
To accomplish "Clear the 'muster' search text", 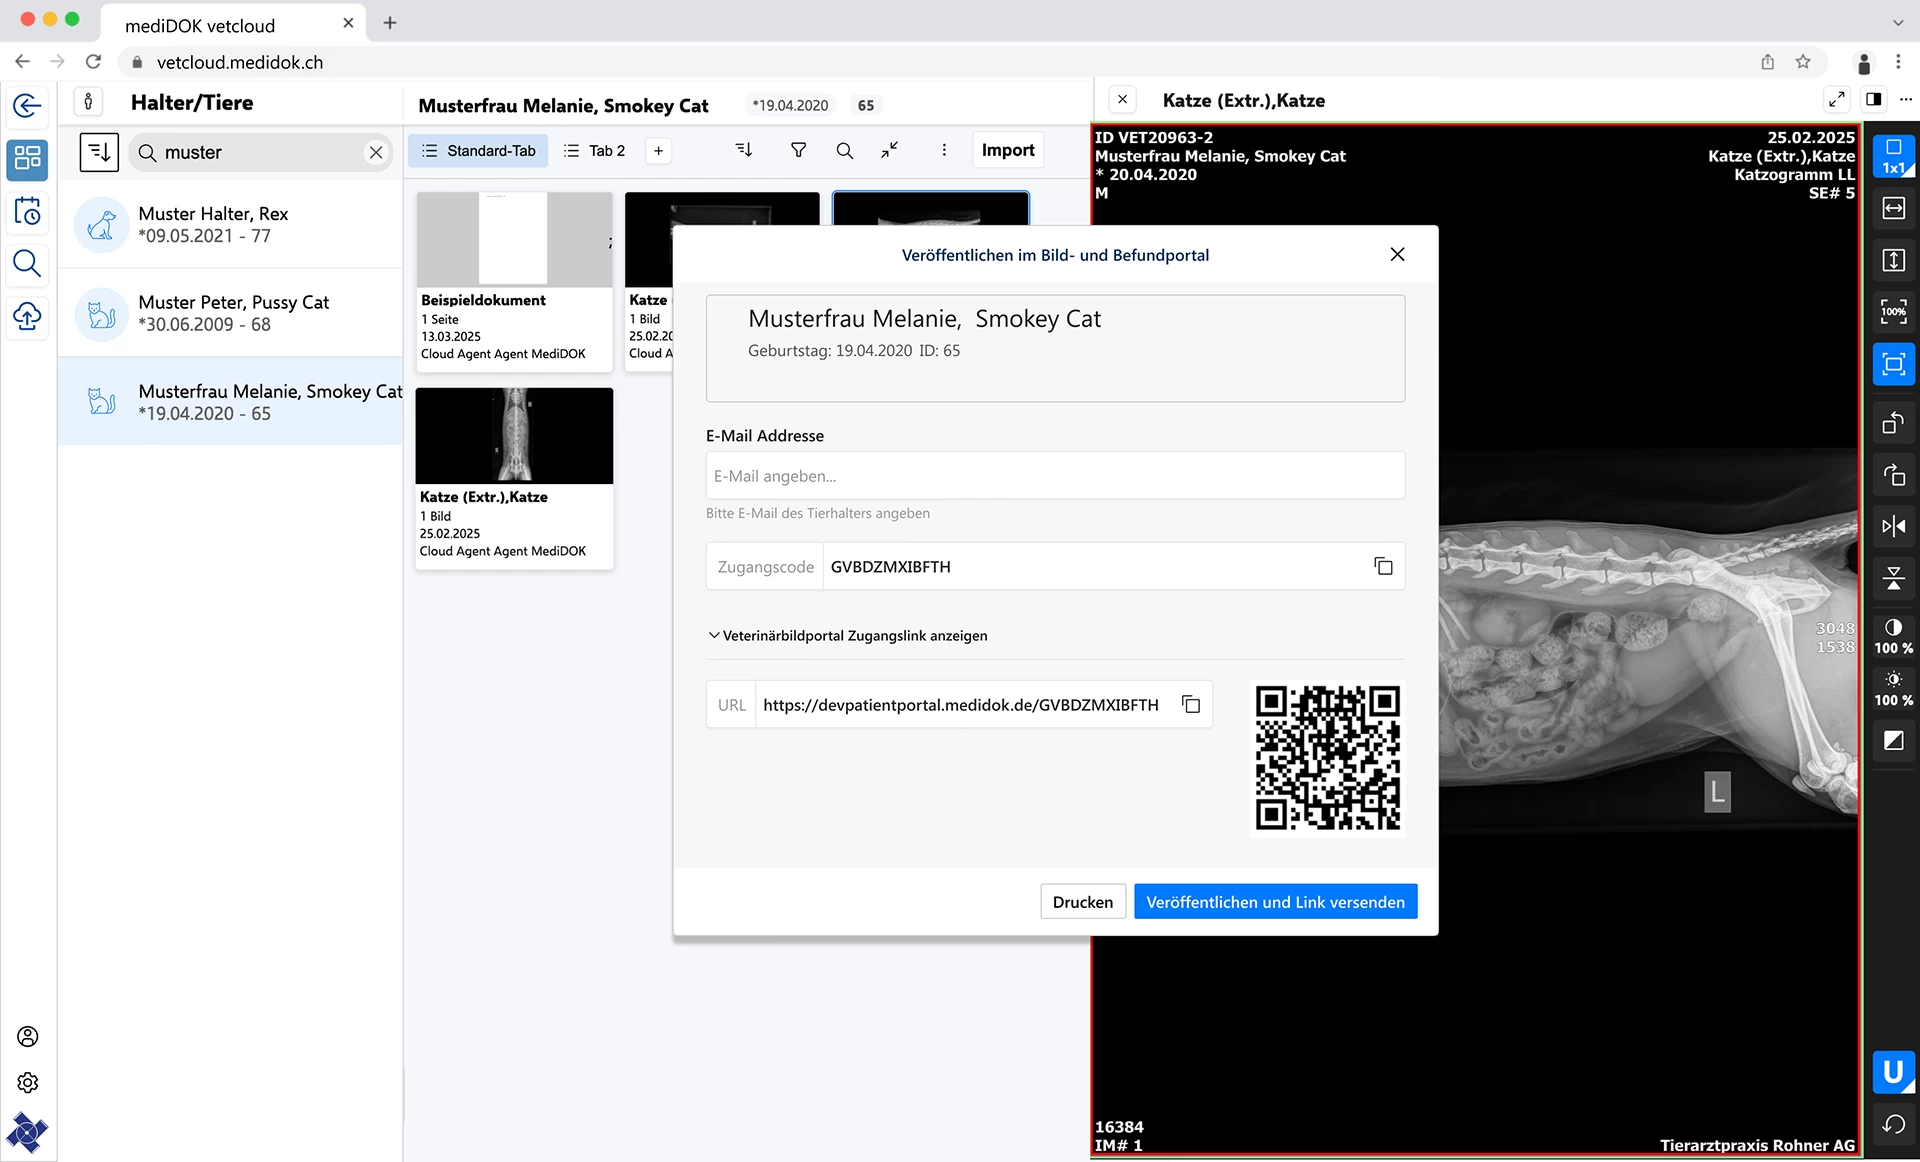I will pos(376,153).
